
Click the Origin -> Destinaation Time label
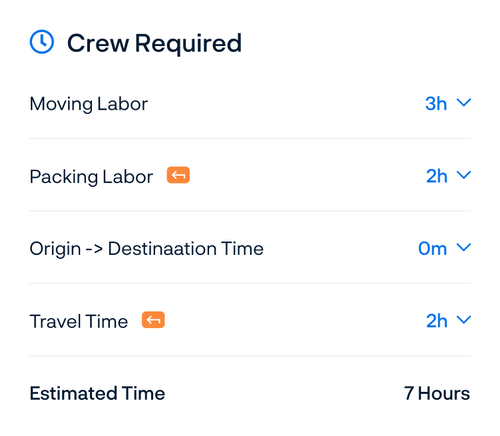tap(147, 249)
